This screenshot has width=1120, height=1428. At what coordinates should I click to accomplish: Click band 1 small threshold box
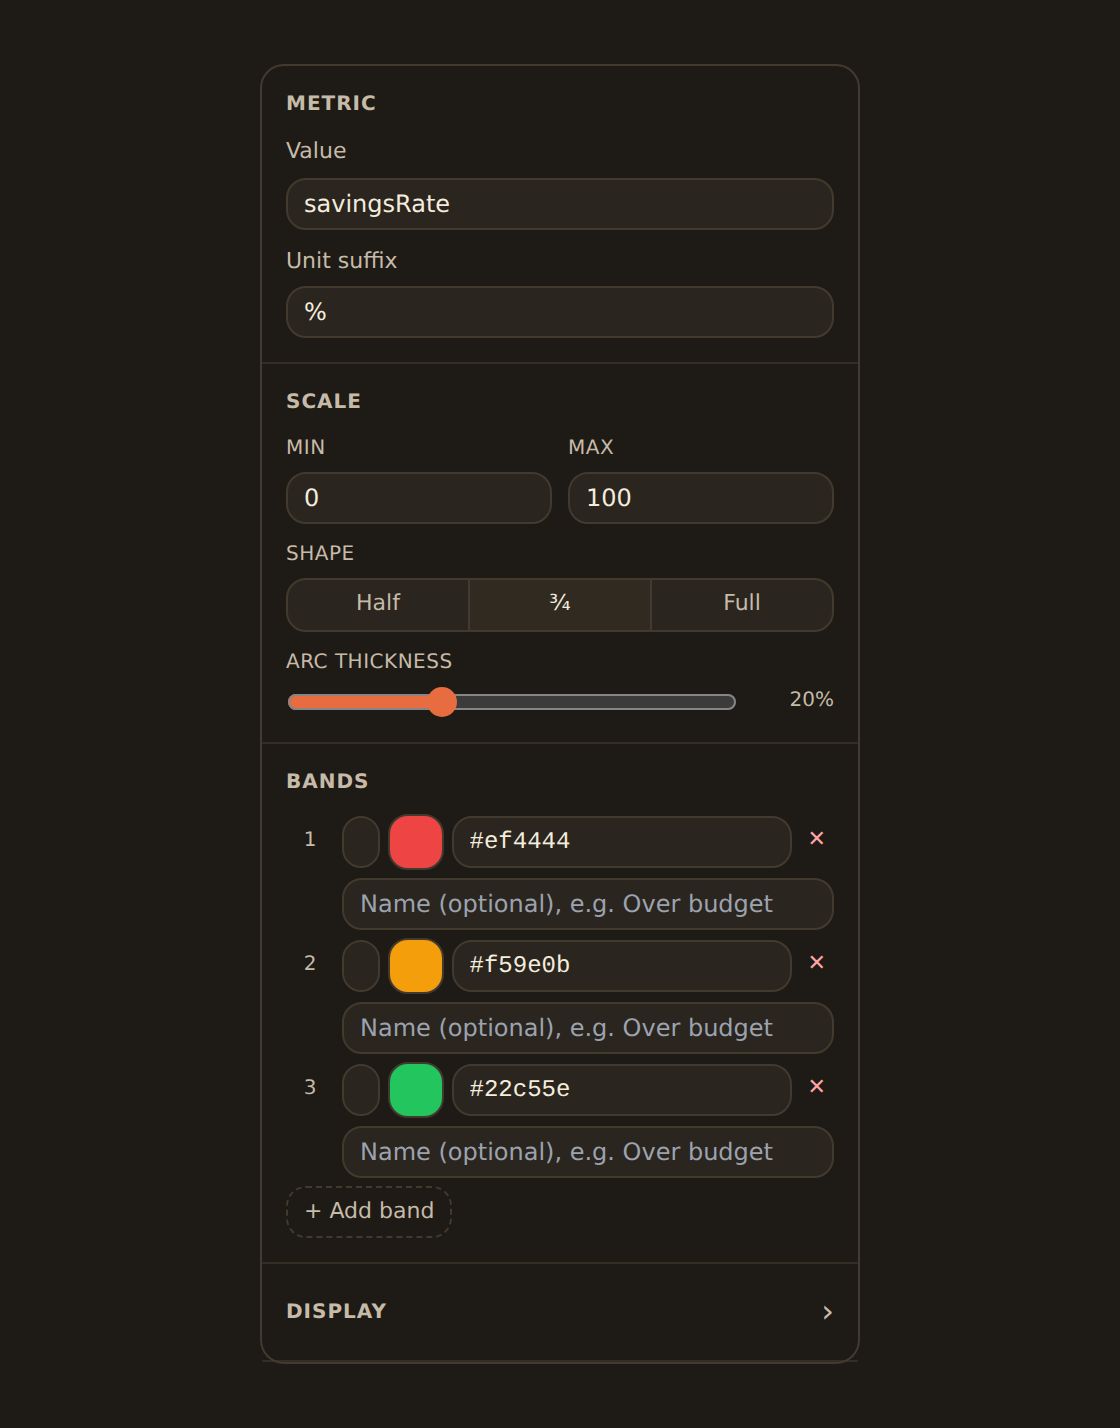click(x=361, y=842)
